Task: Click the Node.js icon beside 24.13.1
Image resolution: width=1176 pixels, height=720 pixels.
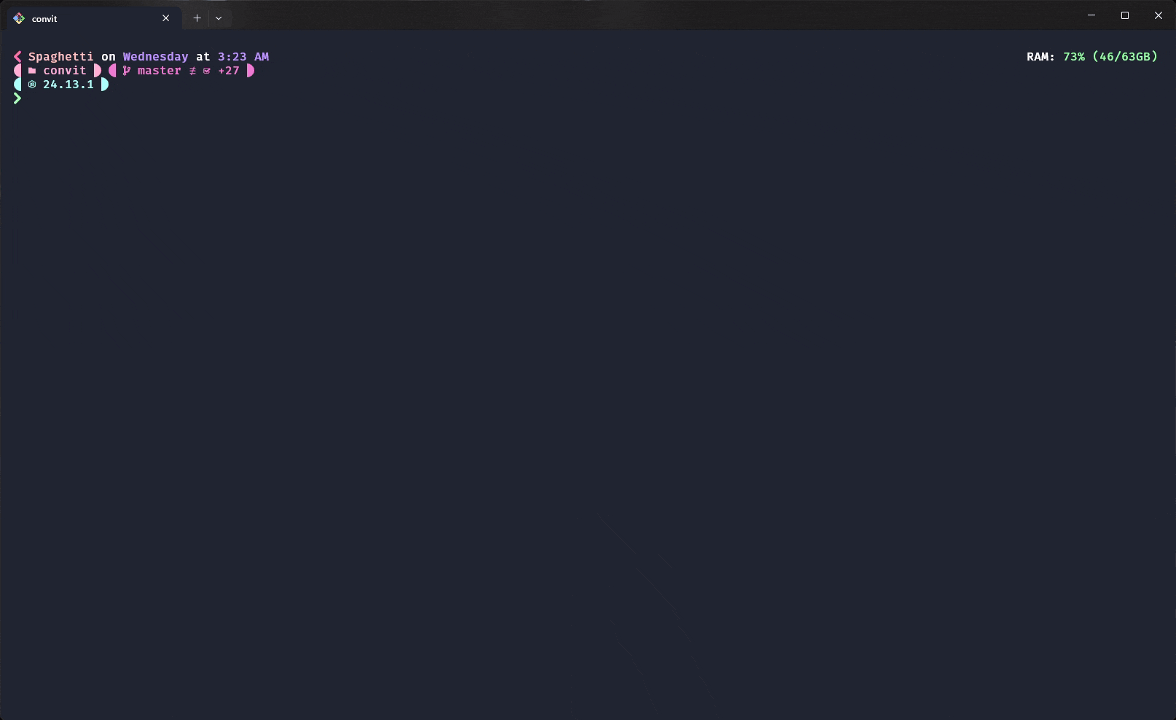Action: click(x=32, y=84)
